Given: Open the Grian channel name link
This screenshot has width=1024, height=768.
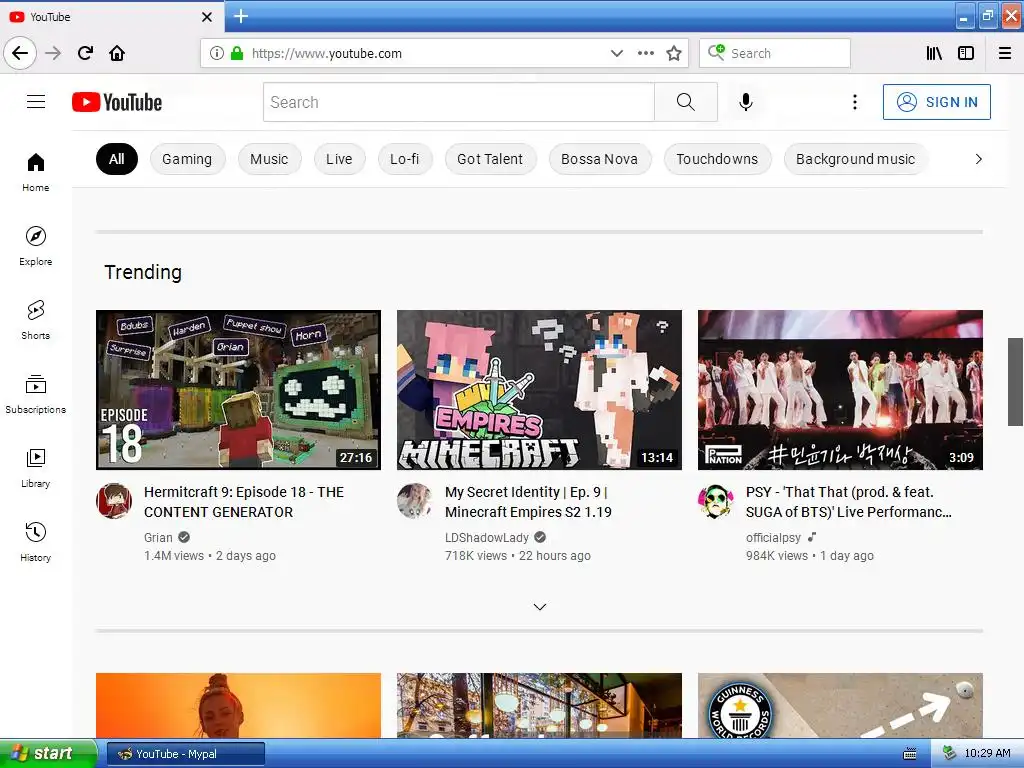Looking at the screenshot, I should [x=158, y=537].
